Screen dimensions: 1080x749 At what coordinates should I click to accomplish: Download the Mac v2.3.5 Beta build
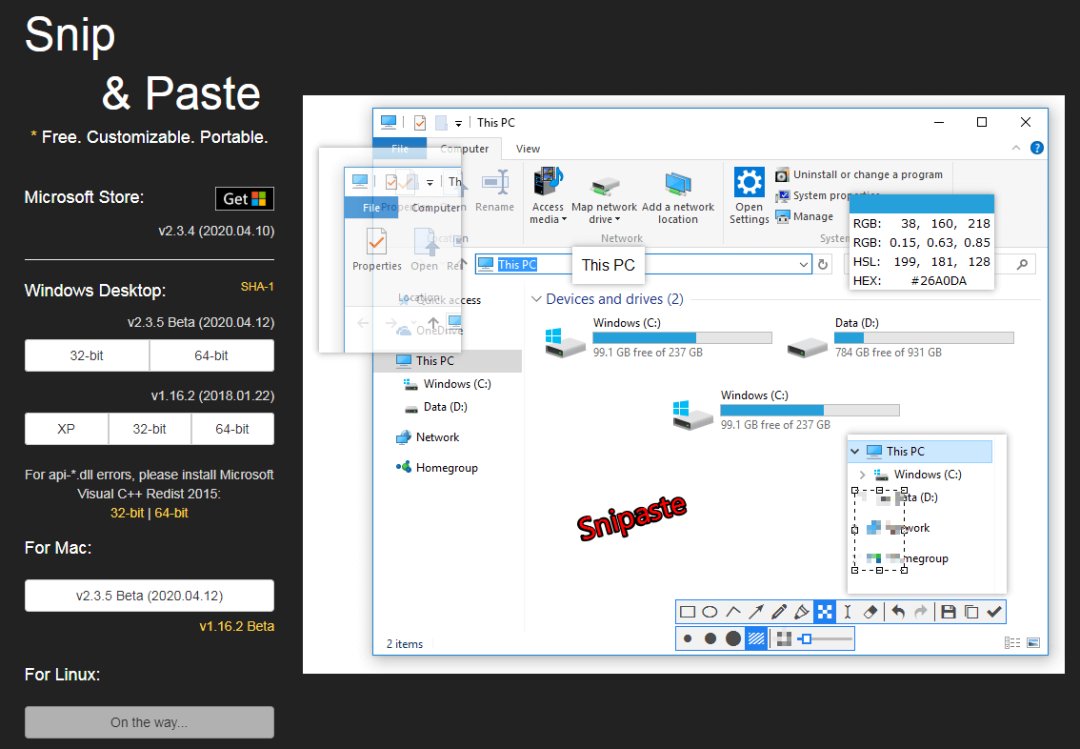coord(149,596)
